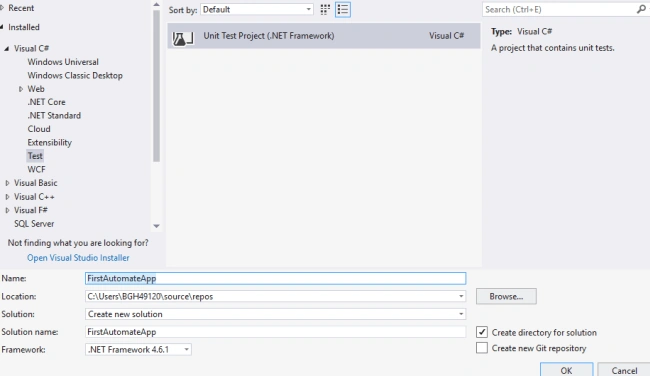The image size is (650, 376).
Task: Click the search magnifier icon
Action: (x=641, y=9)
